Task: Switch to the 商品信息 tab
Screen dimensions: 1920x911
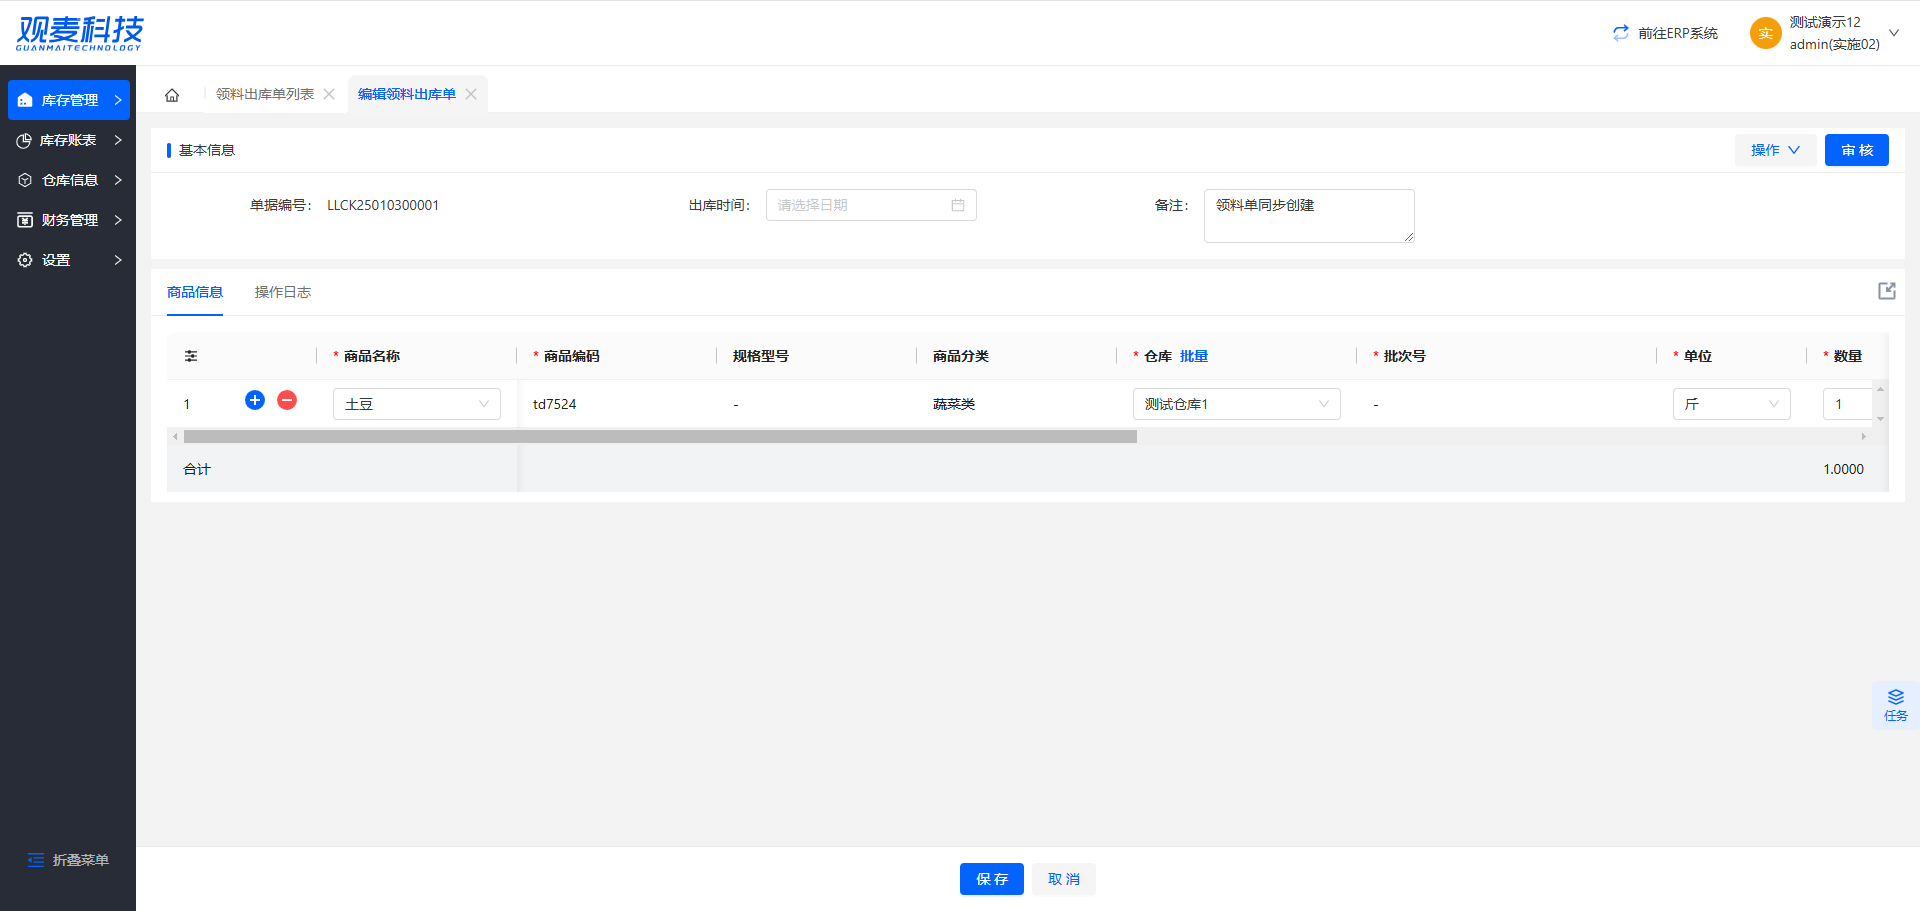Action: [x=195, y=292]
